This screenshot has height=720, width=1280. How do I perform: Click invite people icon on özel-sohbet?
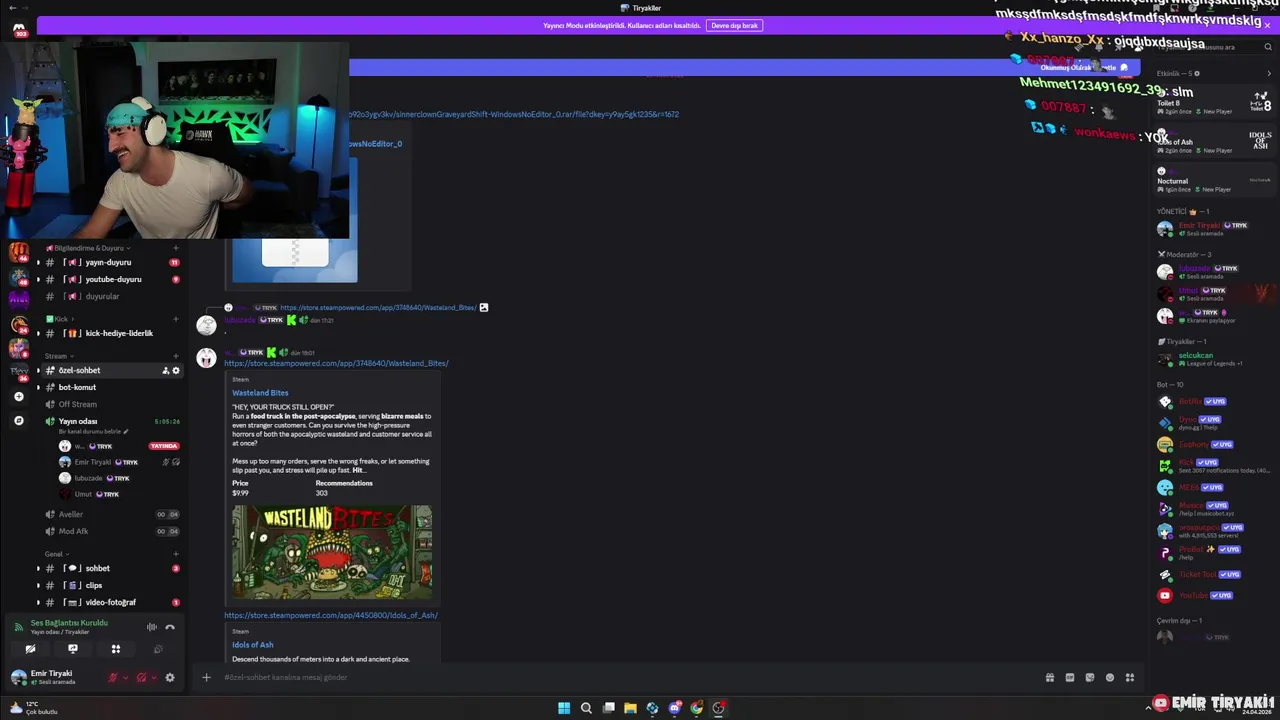[165, 370]
